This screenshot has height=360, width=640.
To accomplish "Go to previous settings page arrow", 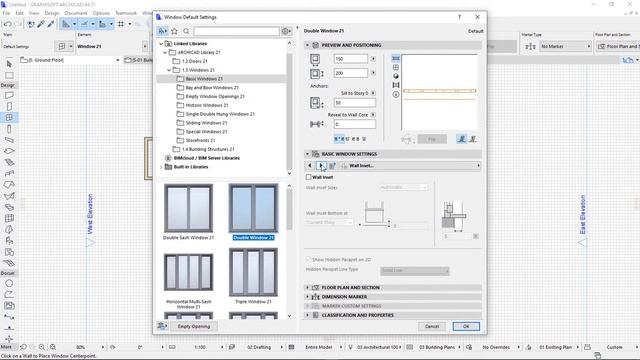I will point(310,165).
